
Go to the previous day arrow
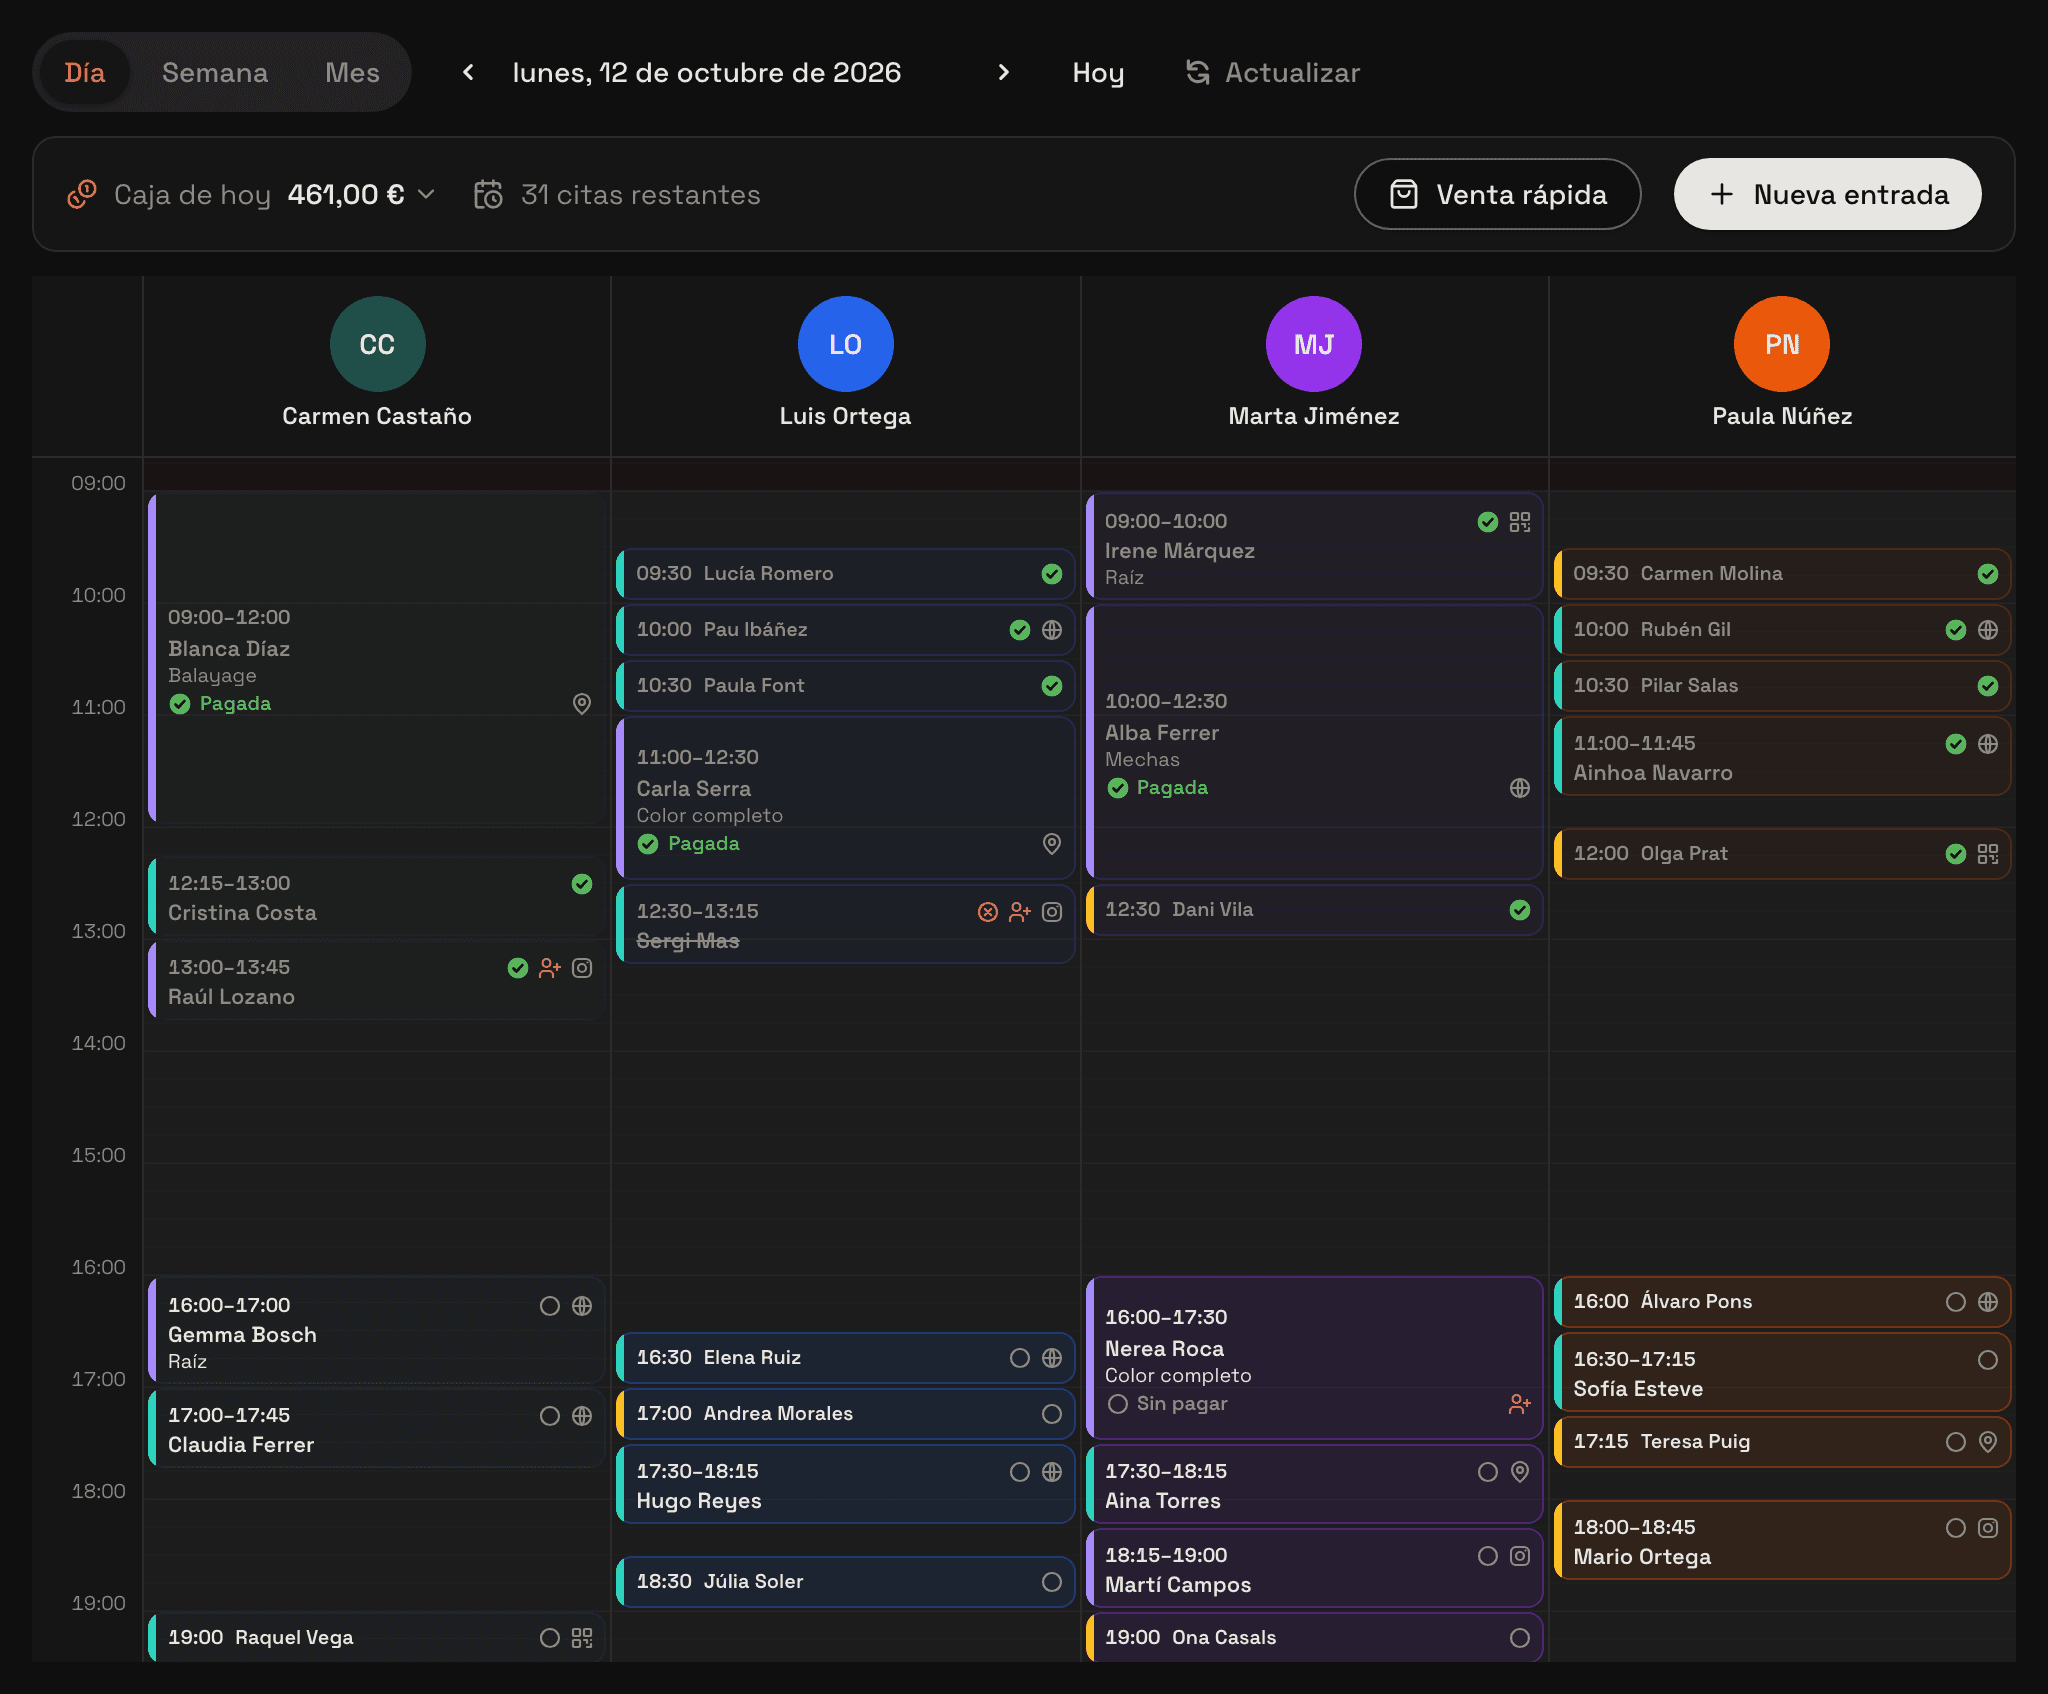pos(468,72)
